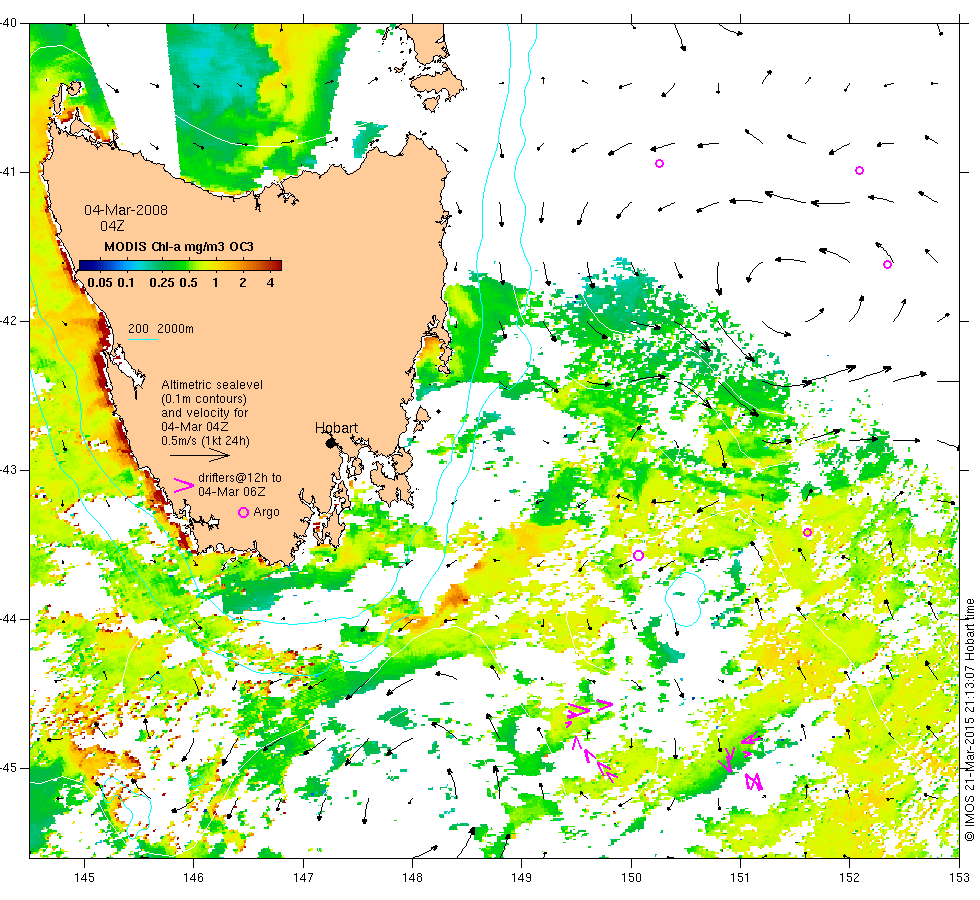Click the longitude 147 axis label
The image size is (980, 900).
pyautogui.click(x=303, y=878)
